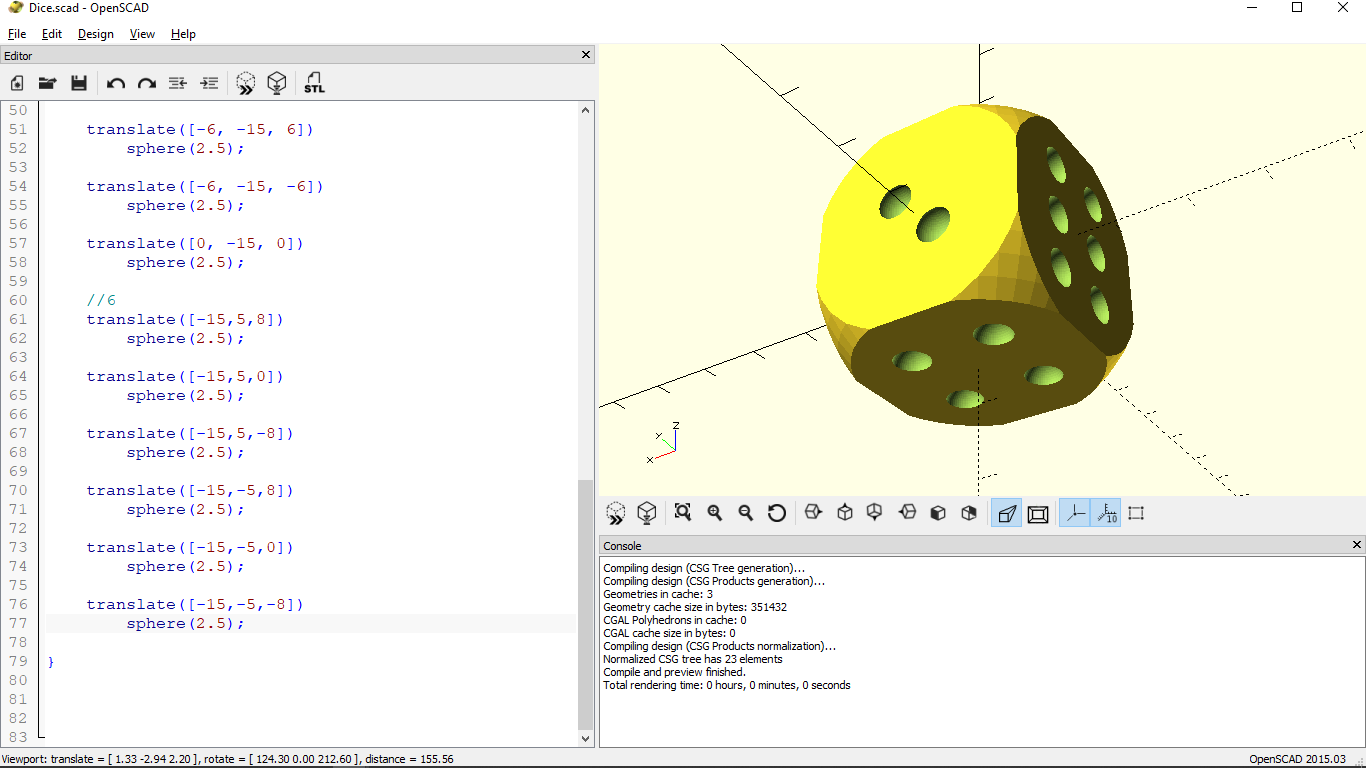Click the "OpenSCAD 2015.03" status bar label
This screenshot has height=768, width=1366.
coord(1298,759)
